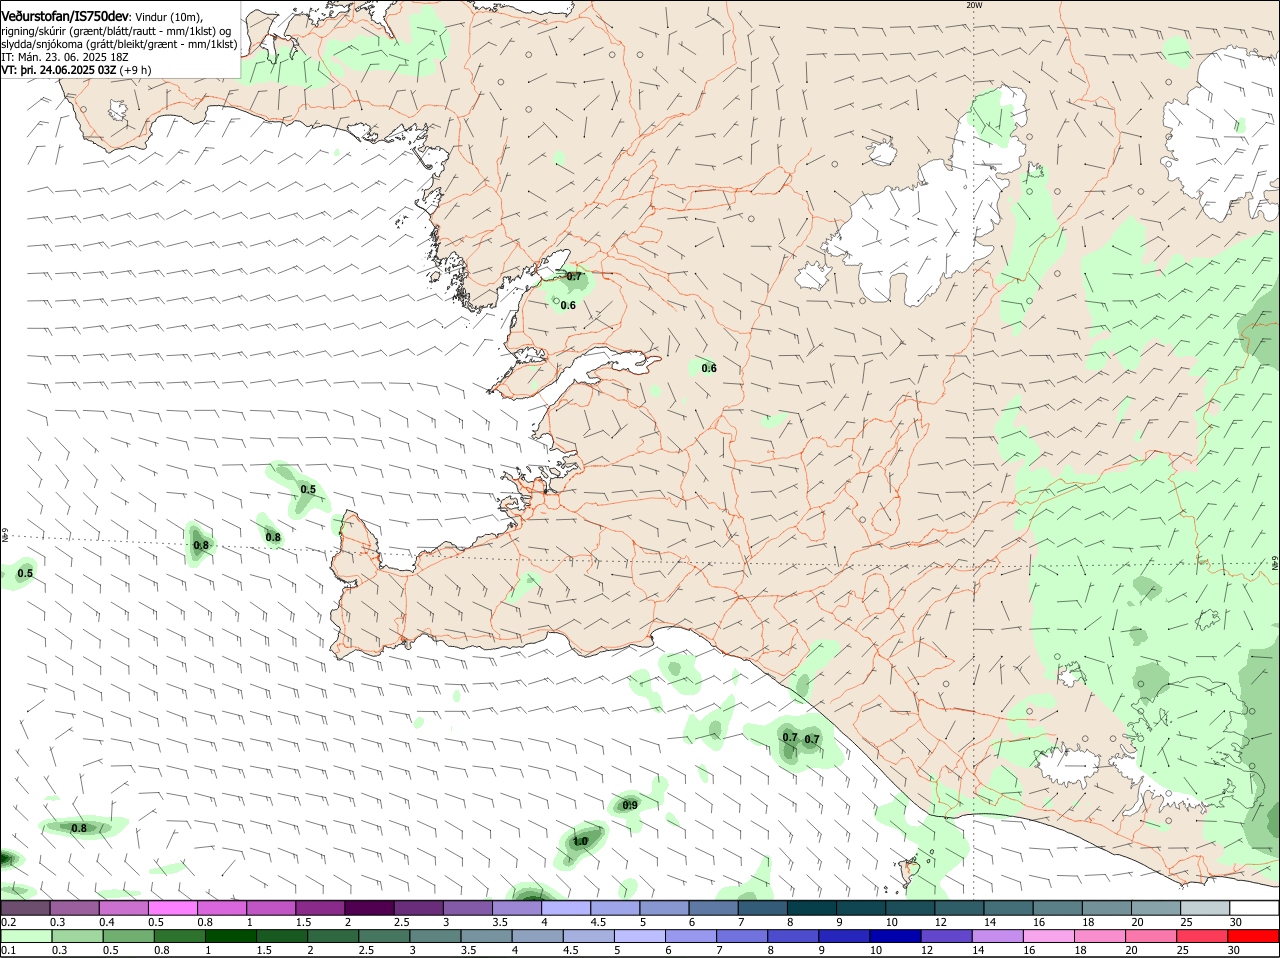Click the 0.6 value directly below the fjord 0.7
Screen dimensions: 1280x958
pos(568,305)
